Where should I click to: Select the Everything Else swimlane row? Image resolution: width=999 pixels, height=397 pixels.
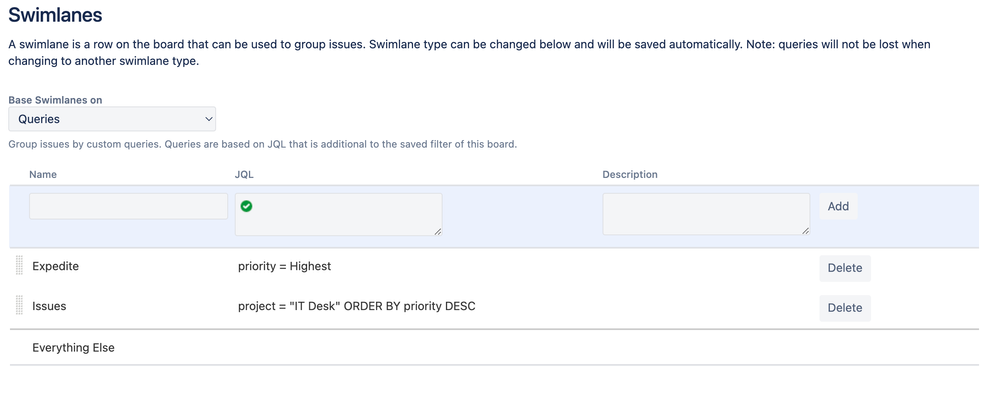tap(494, 348)
